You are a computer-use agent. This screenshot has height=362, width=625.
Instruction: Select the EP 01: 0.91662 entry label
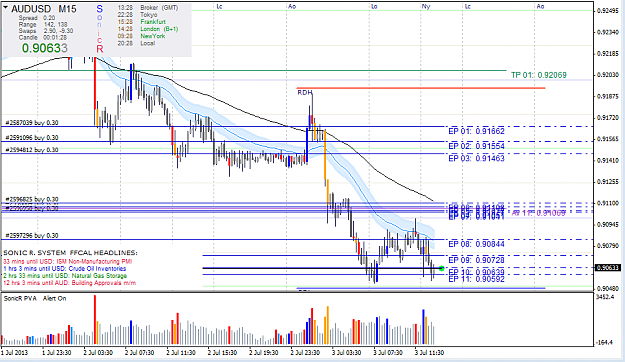point(476,131)
